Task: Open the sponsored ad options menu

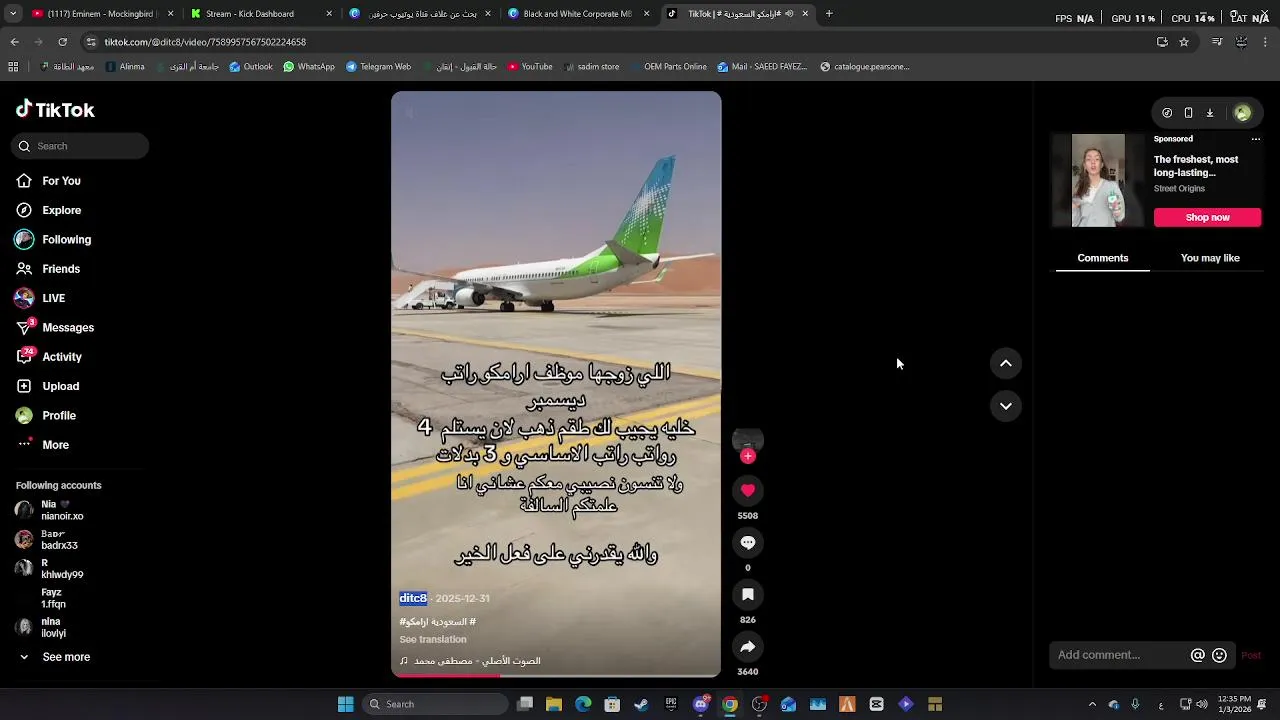Action: tap(1255, 139)
